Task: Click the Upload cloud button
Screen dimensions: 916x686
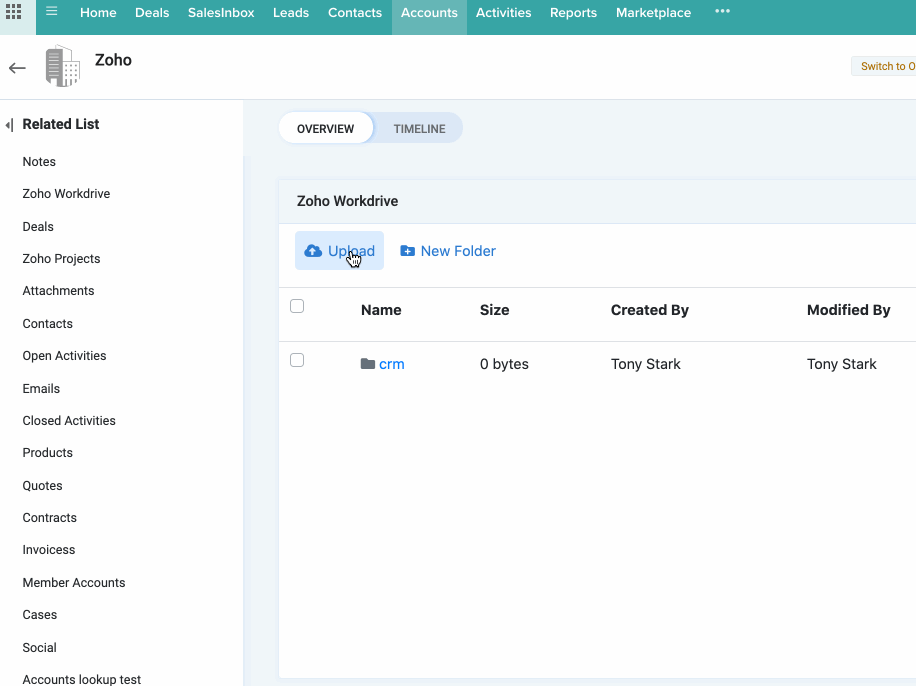Action: click(339, 251)
